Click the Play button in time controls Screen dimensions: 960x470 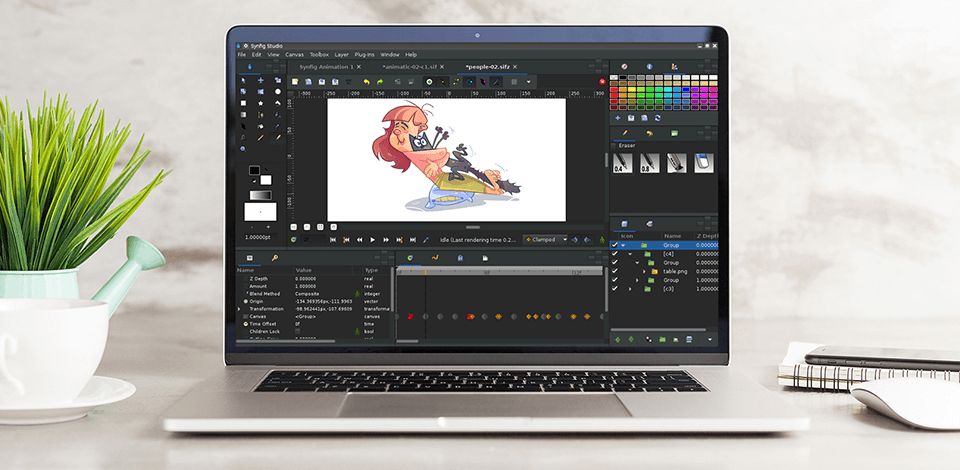pyautogui.click(x=372, y=240)
